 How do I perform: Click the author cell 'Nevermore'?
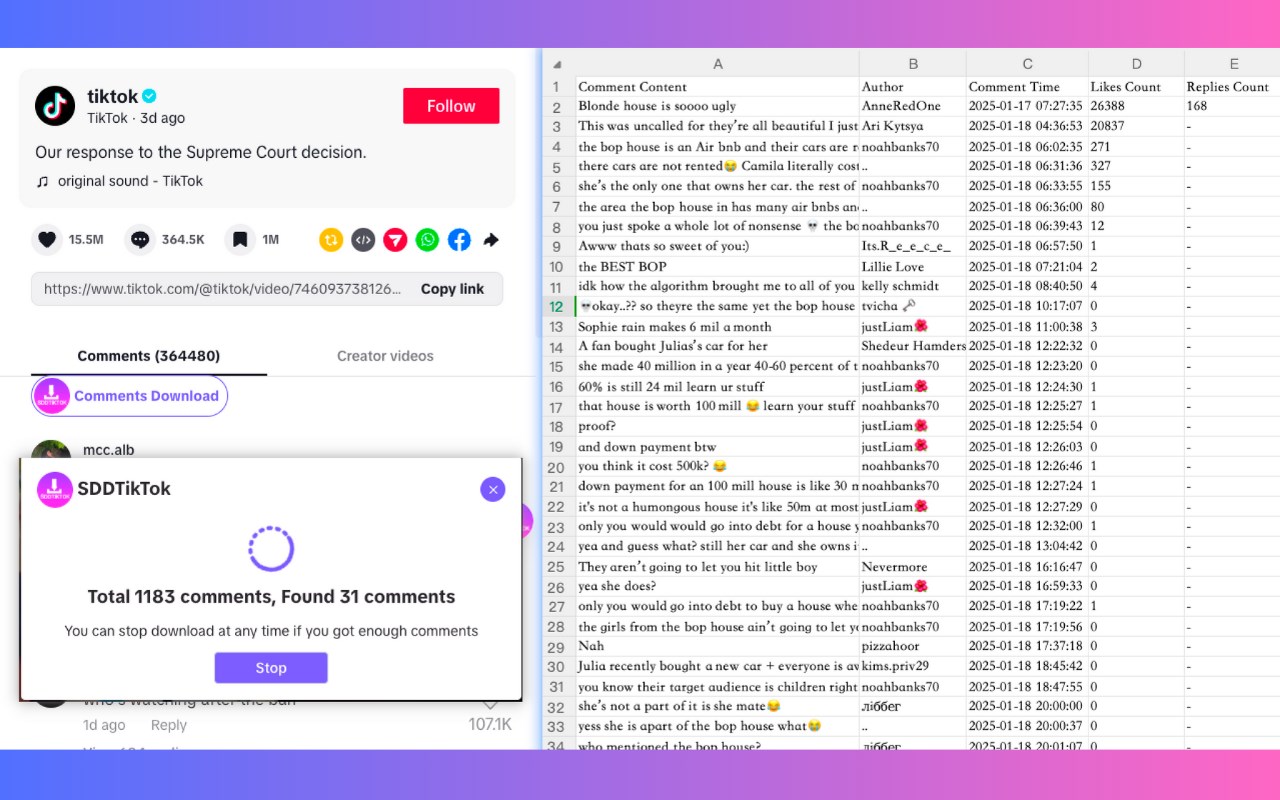[x=913, y=566]
